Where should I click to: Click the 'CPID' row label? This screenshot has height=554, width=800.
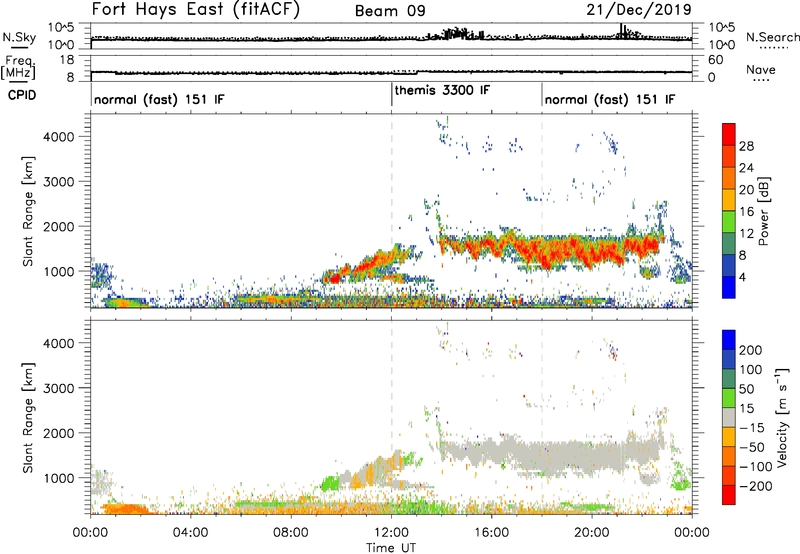[22, 95]
